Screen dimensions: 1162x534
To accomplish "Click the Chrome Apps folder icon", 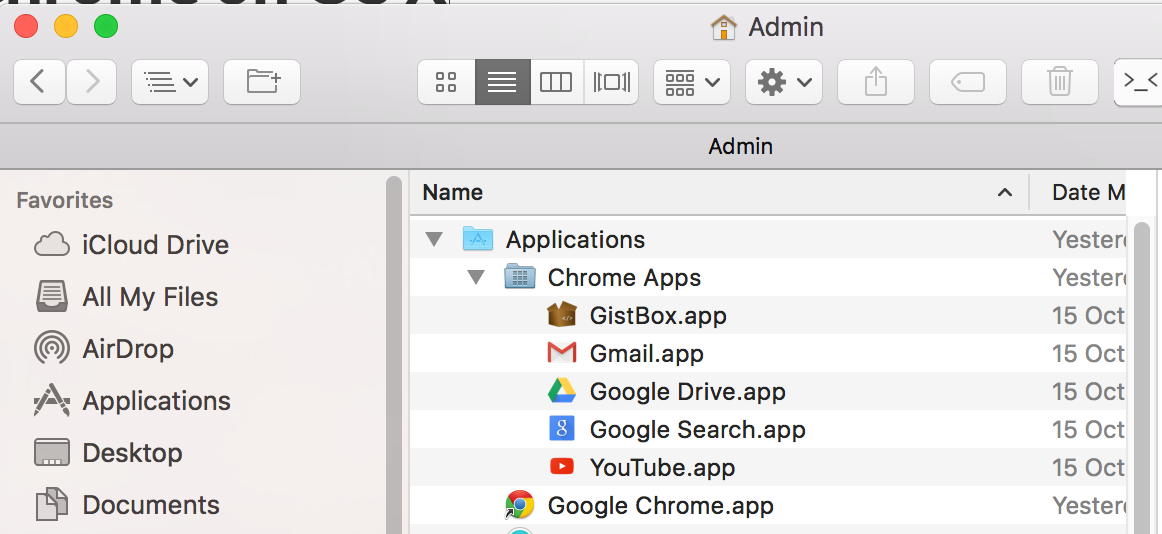I will click(x=519, y=277).
